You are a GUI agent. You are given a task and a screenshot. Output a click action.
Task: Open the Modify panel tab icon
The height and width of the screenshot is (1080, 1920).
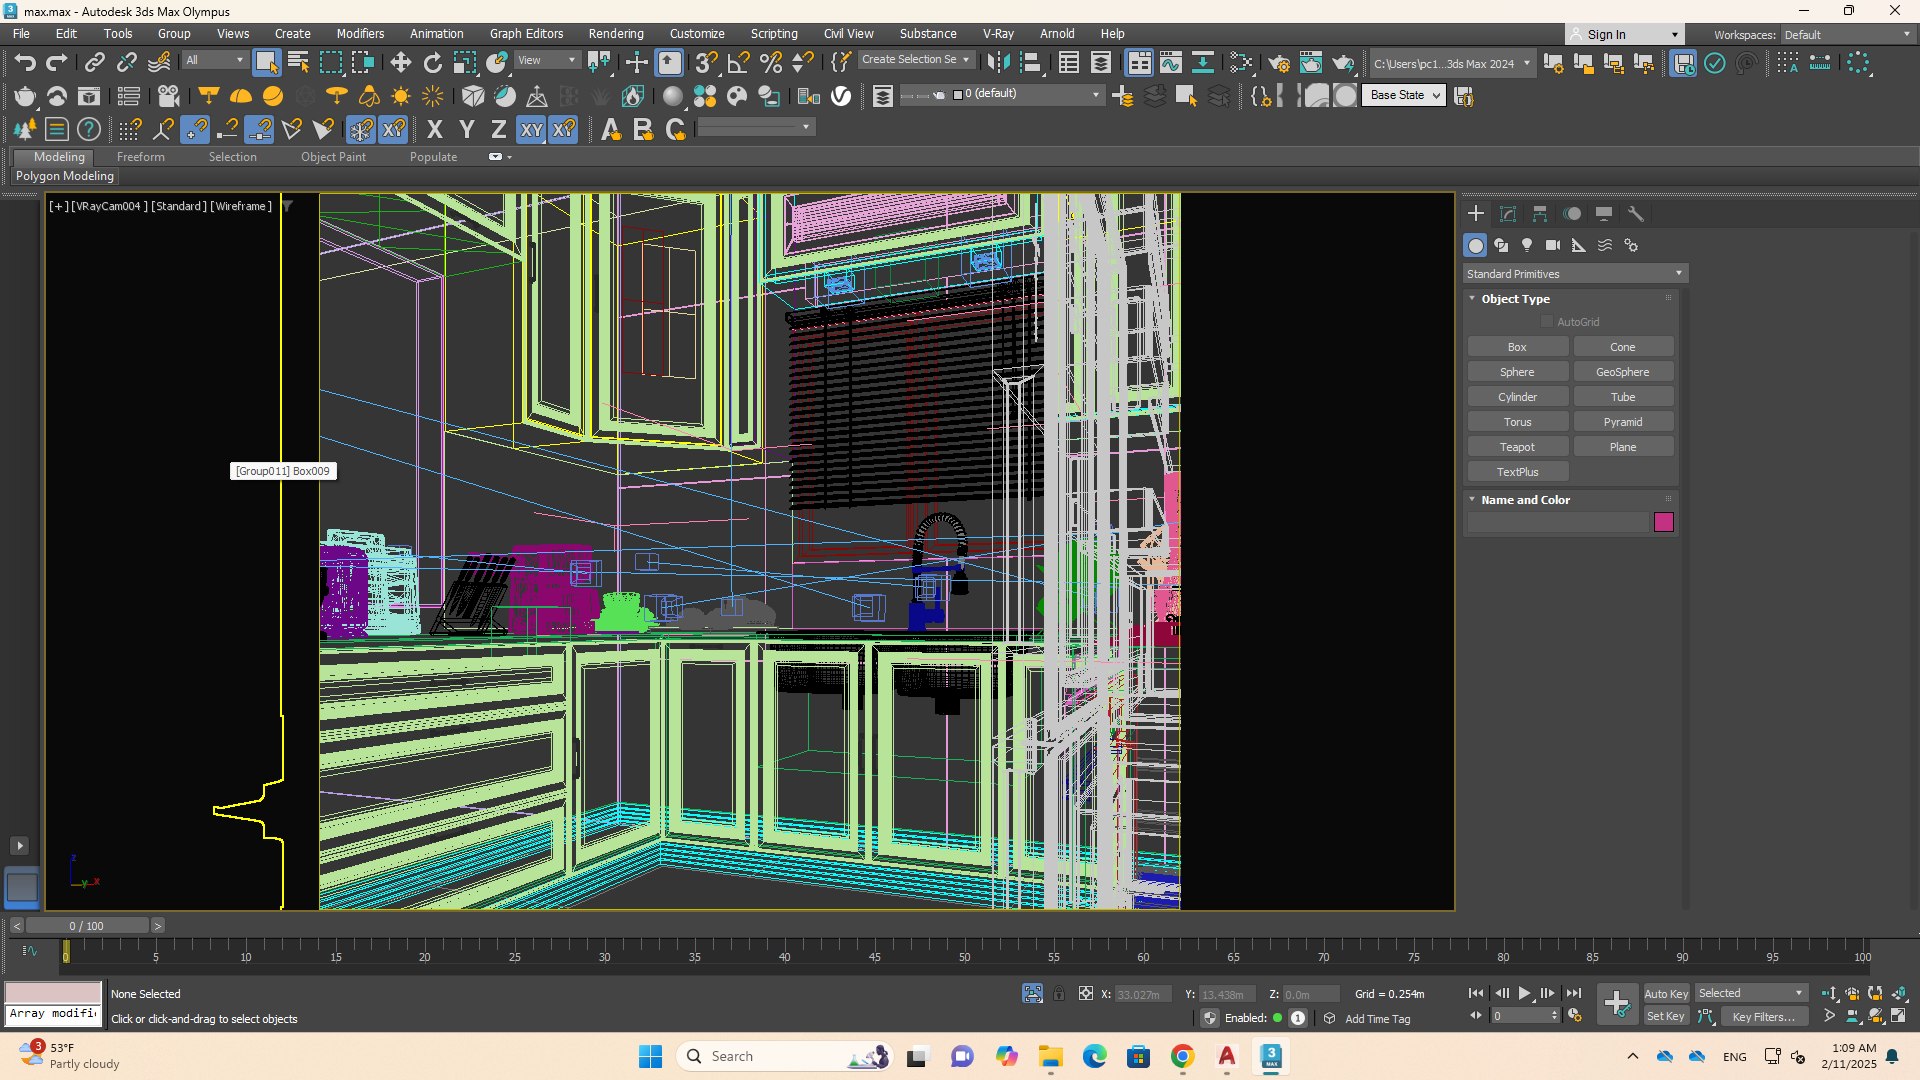click(1508, 214)
